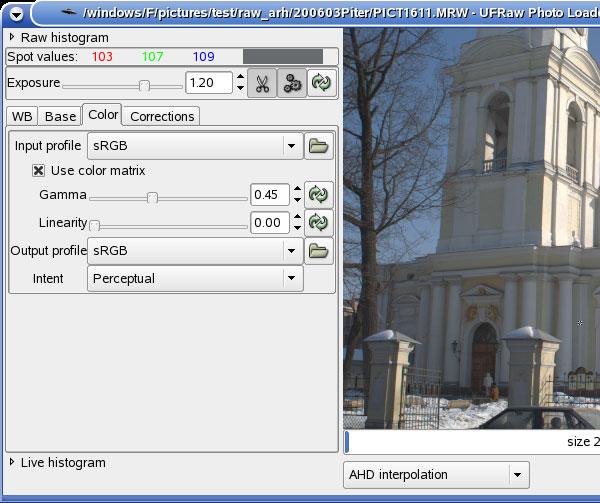Toggle the clip highlights scissors button
Screen dimensions: 600x503
pyautogui.click(x=262, y=83)
